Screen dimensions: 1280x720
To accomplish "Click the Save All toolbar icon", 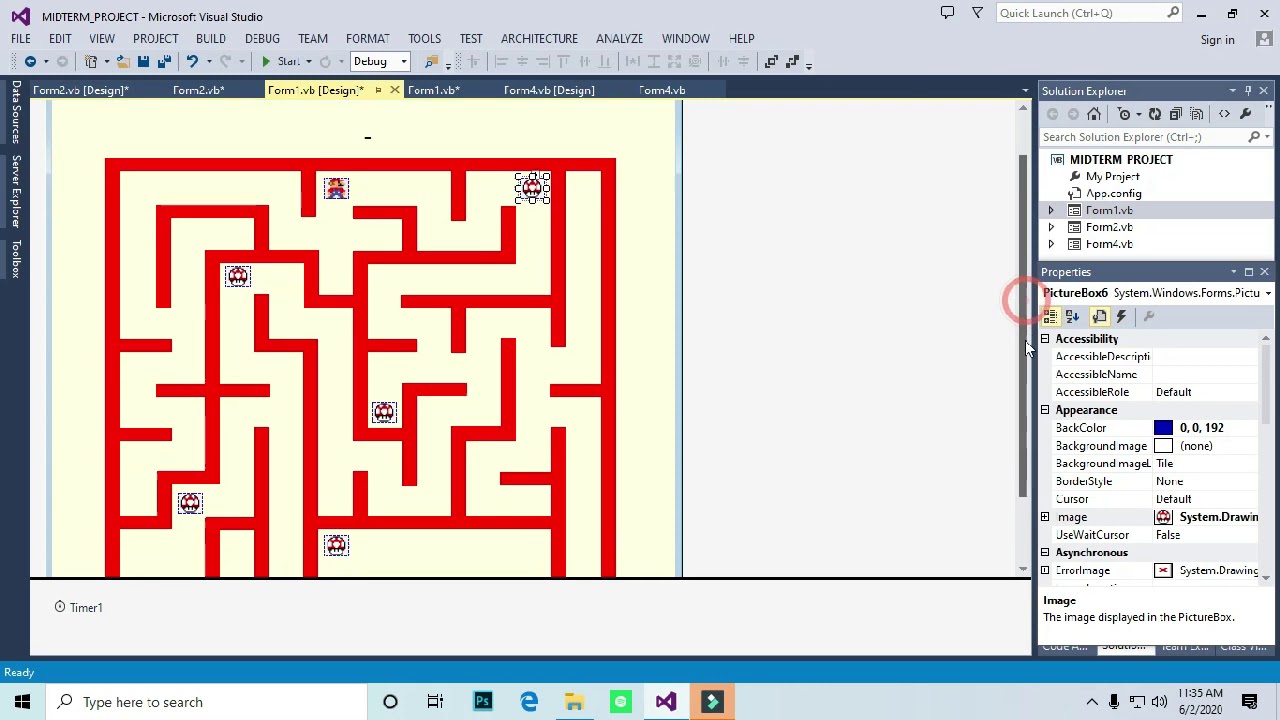I will click(164, 62).
